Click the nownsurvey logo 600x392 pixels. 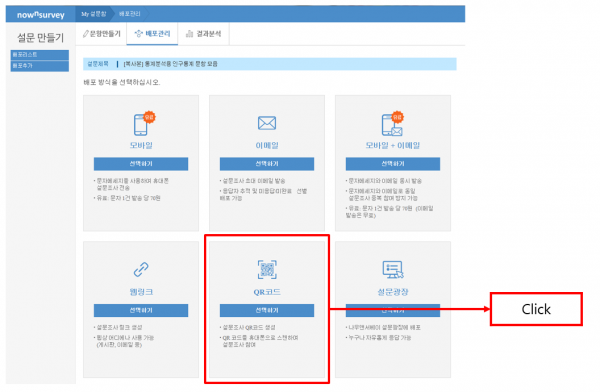click(41, 15)
